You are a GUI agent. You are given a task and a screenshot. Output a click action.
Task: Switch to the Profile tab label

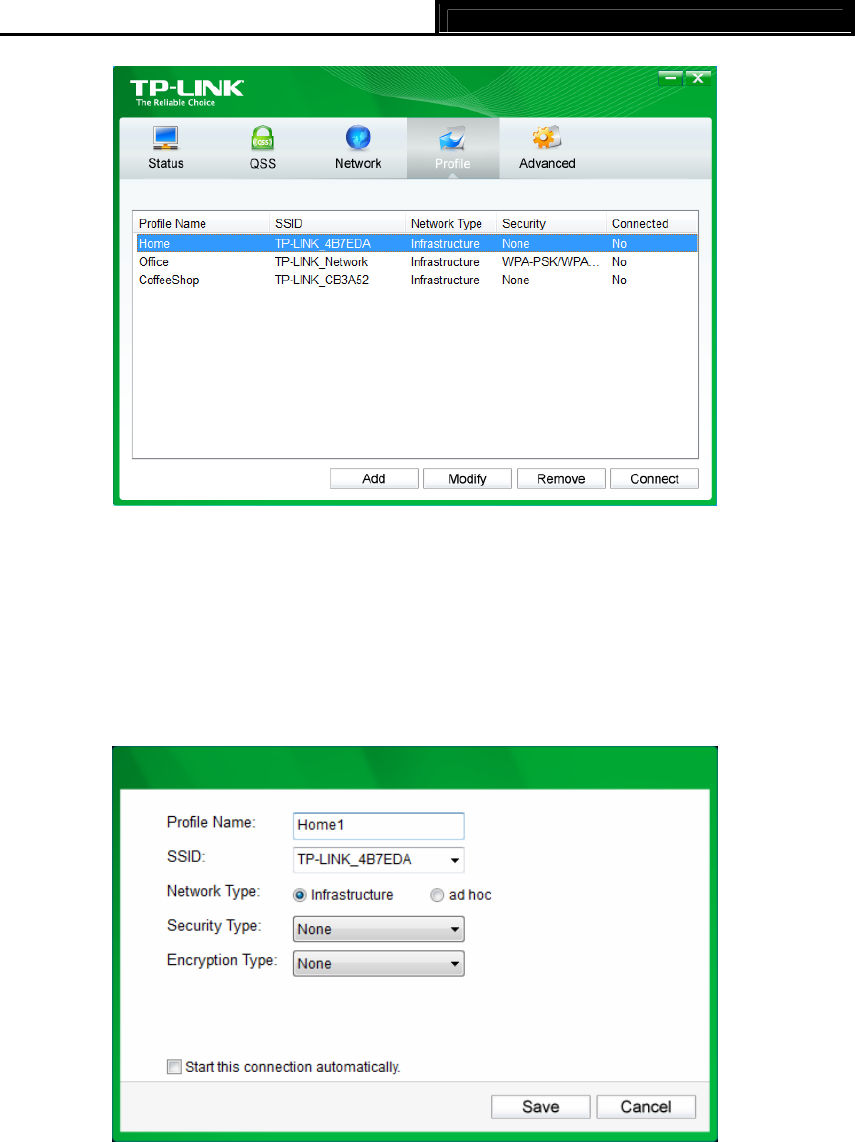click(452, 164)
